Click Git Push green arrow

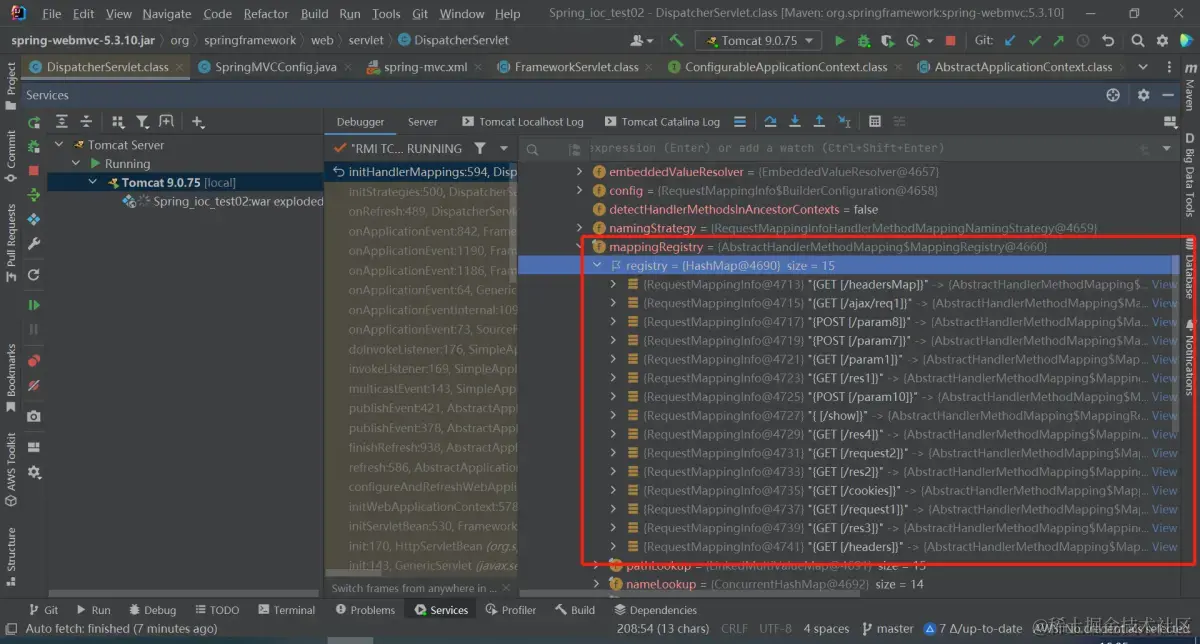click(x=1057, y=41)
